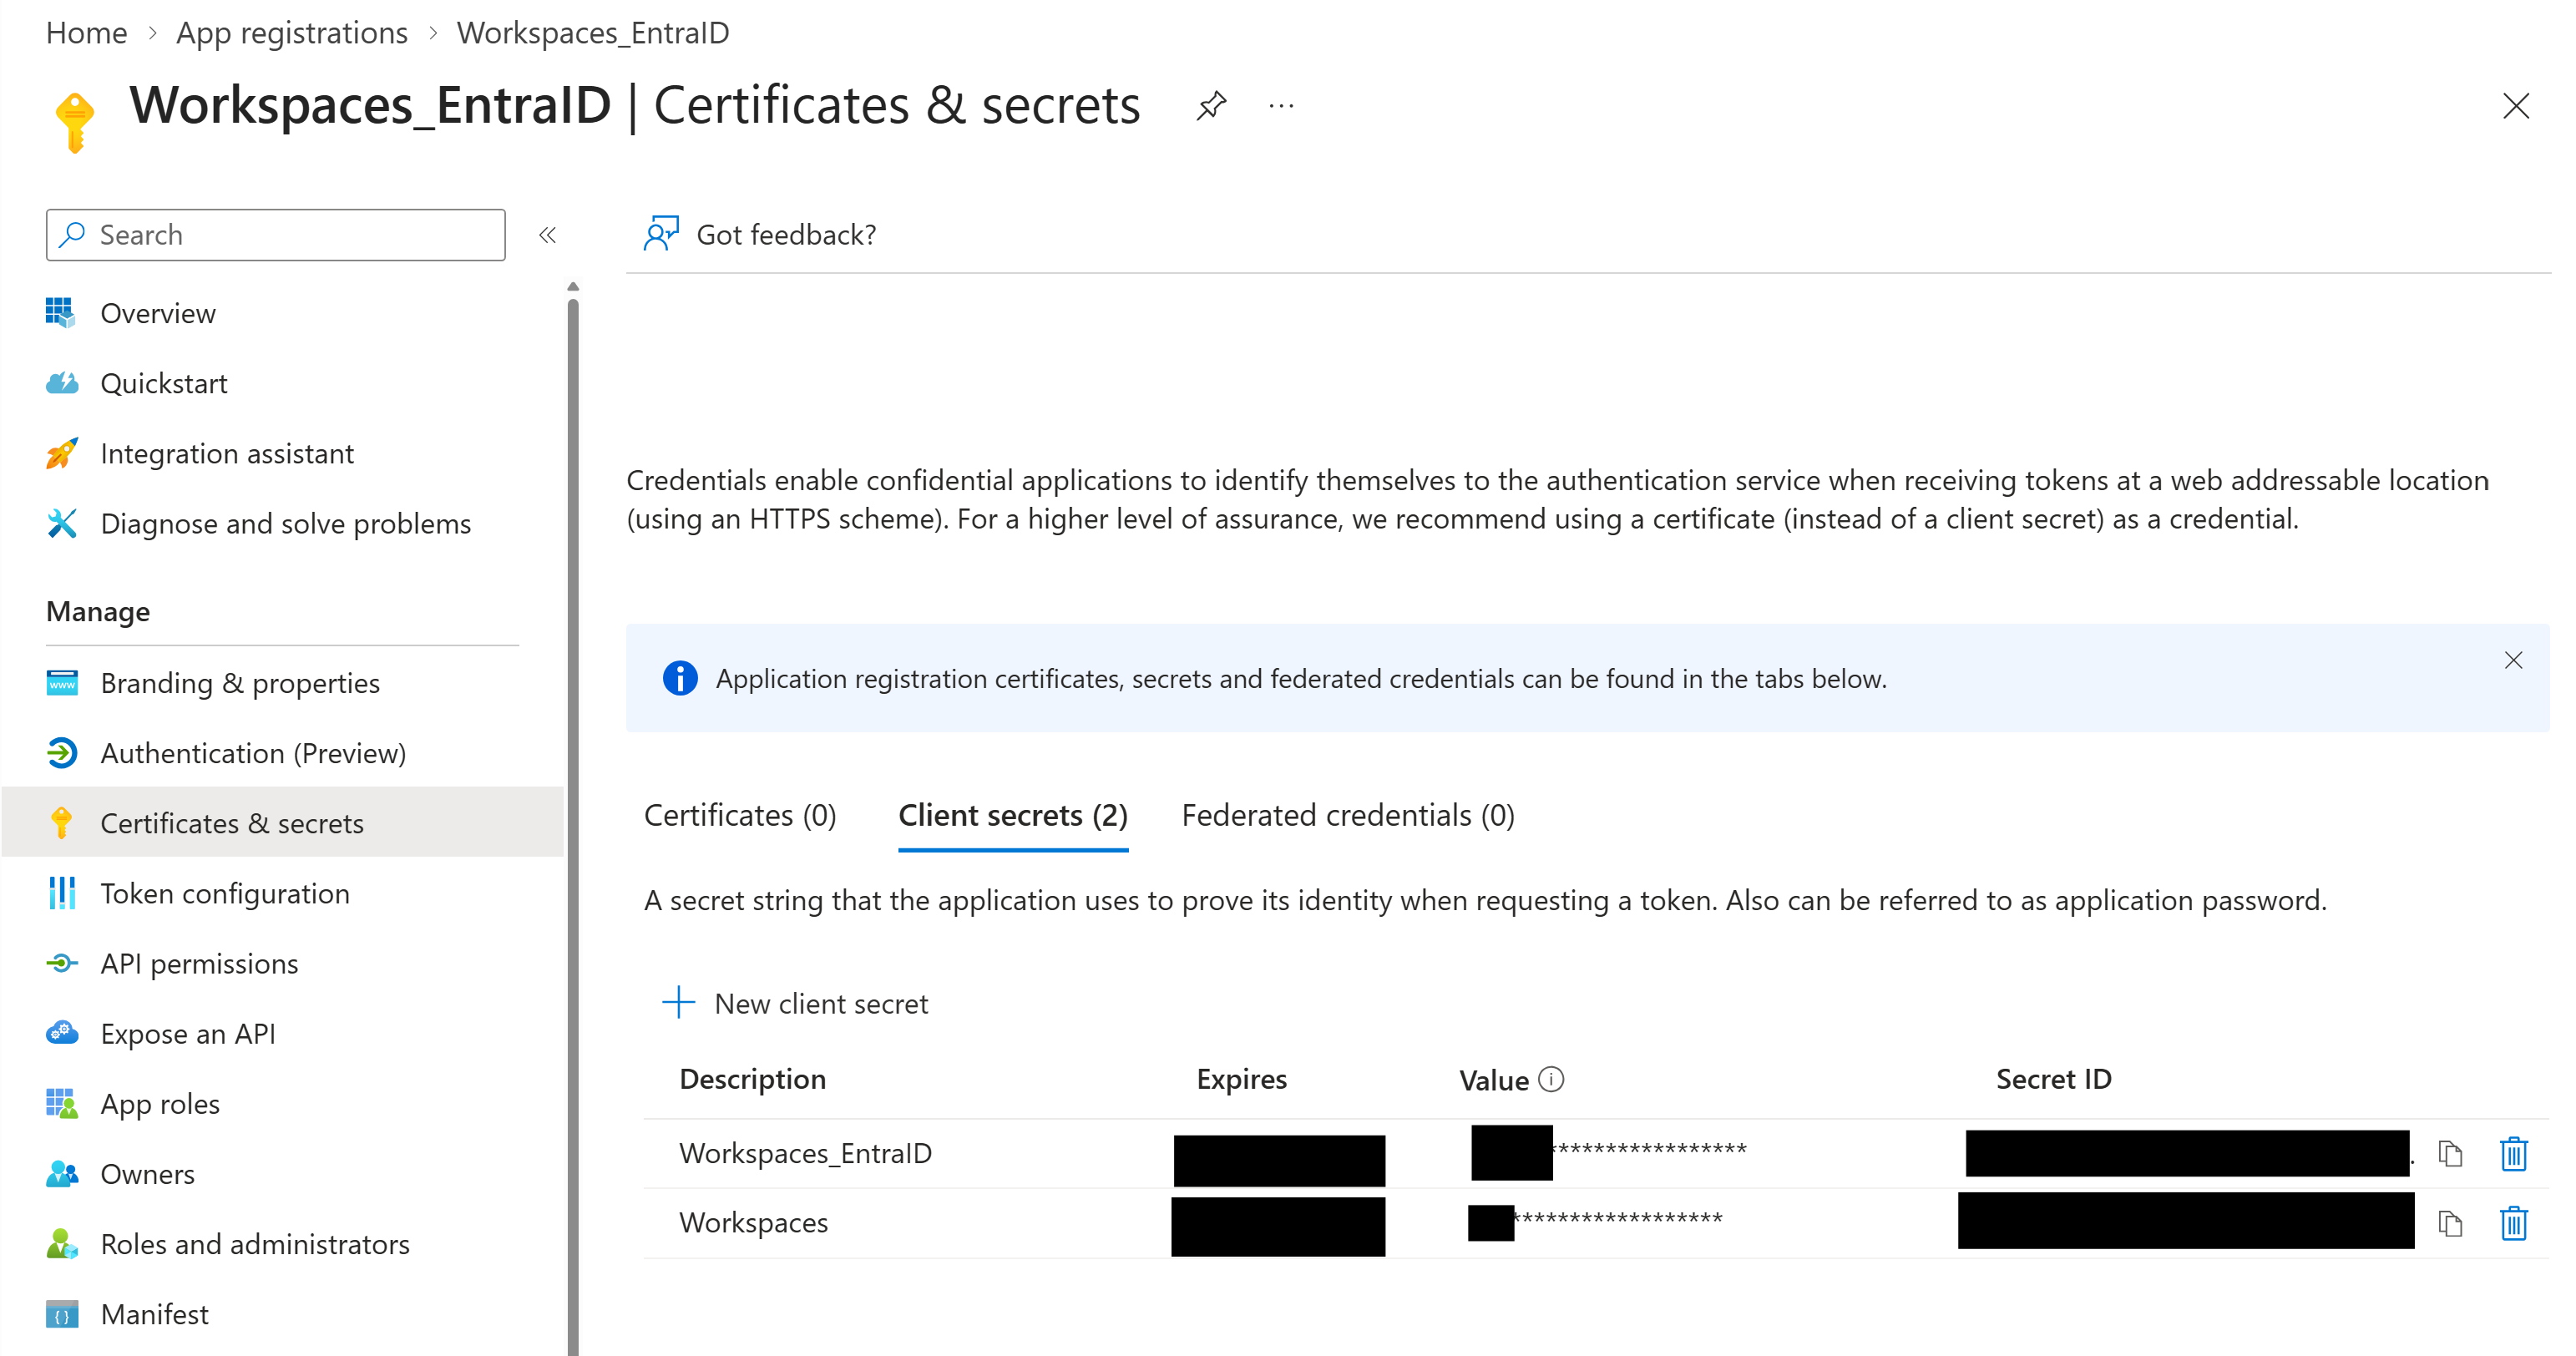This screenshot has height=1356, width=2576.
Task: Select Certificates & secrets in sidebar
Action: pyautogui.click(x=282, y=823)
